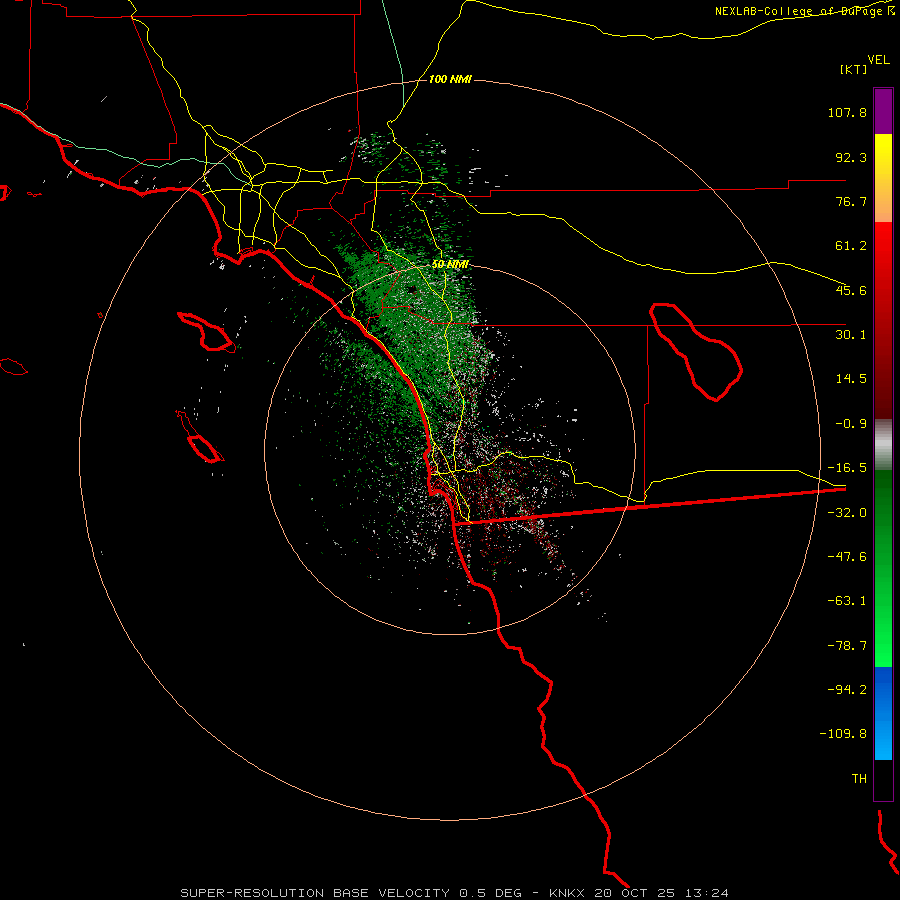
Task: Click the -47.6 velocity scale value
Action: [x=847, y=557]
